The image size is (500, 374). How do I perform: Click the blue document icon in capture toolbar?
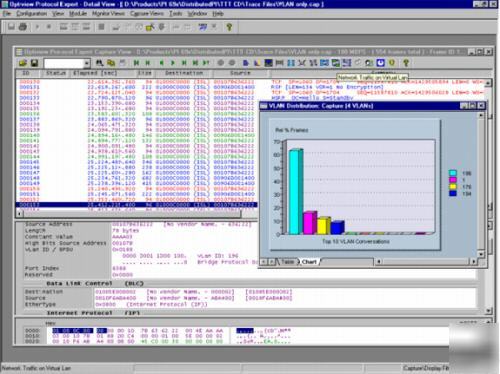(x=246, y=63)
